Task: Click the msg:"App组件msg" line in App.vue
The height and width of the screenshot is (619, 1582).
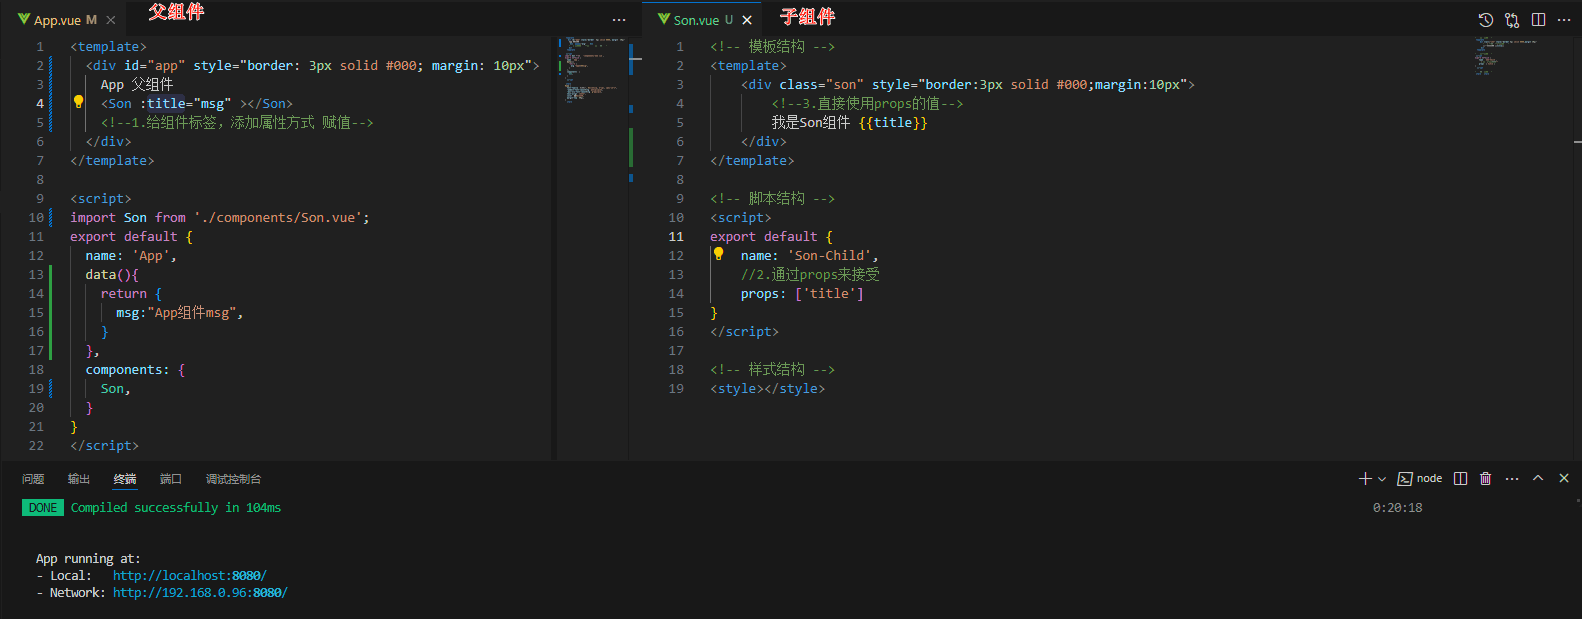Action: [x=179, y=312]
